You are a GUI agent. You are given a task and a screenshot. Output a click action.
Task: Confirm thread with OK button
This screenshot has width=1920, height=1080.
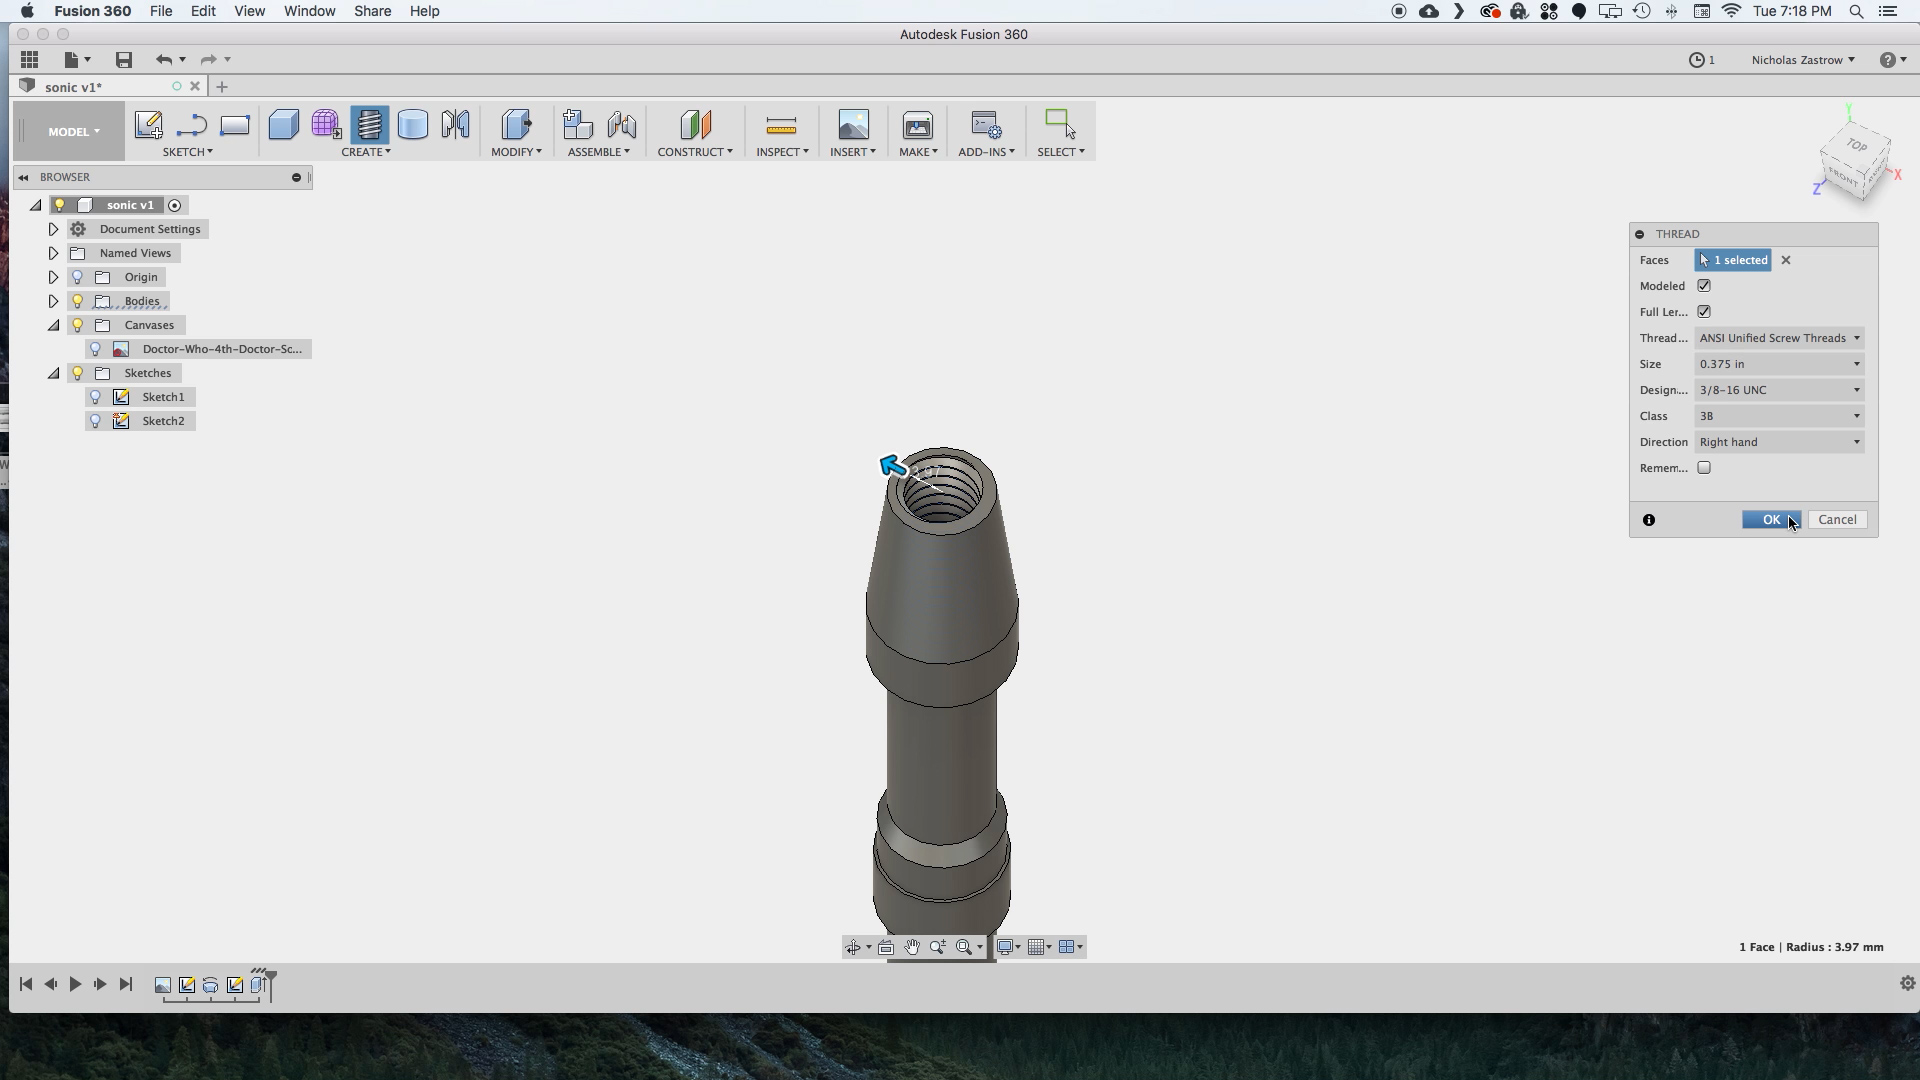(x=1771, y=520)
